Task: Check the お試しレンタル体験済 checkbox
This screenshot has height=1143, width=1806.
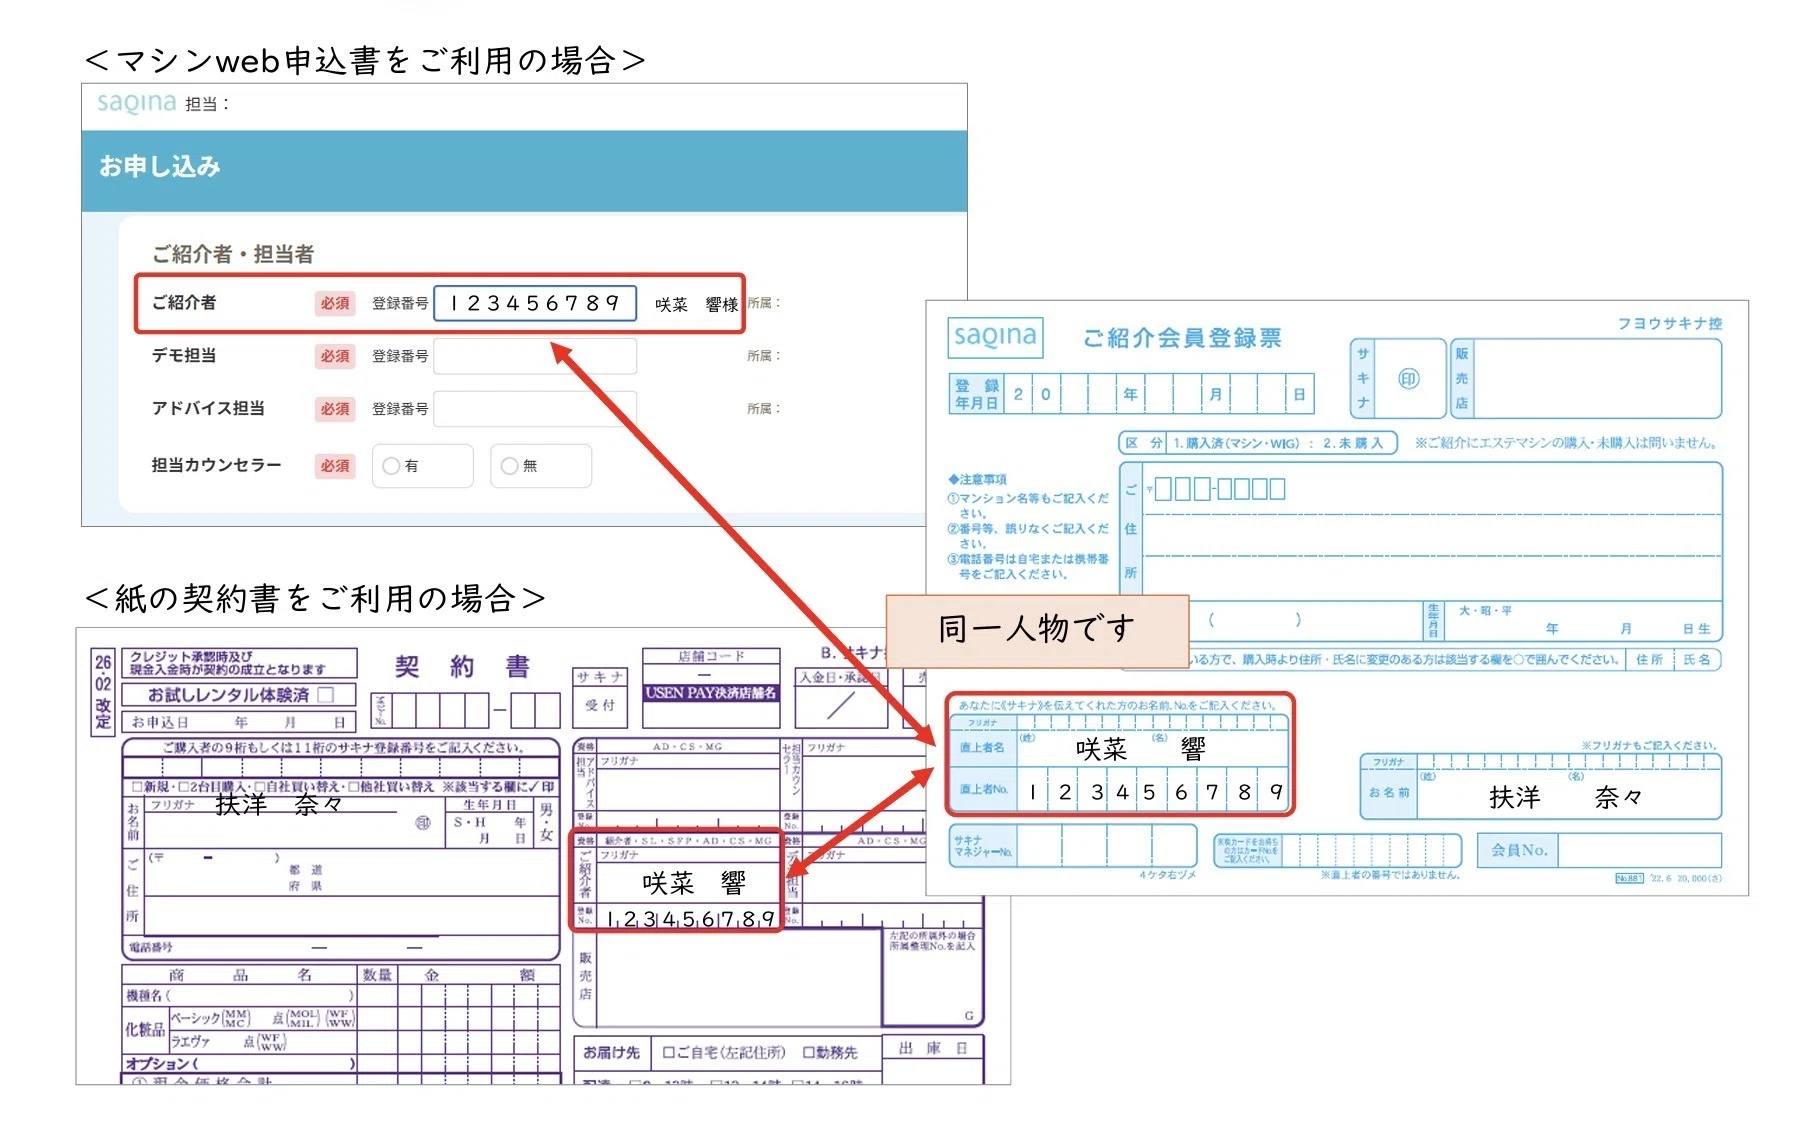Action: tap(325, 694)
